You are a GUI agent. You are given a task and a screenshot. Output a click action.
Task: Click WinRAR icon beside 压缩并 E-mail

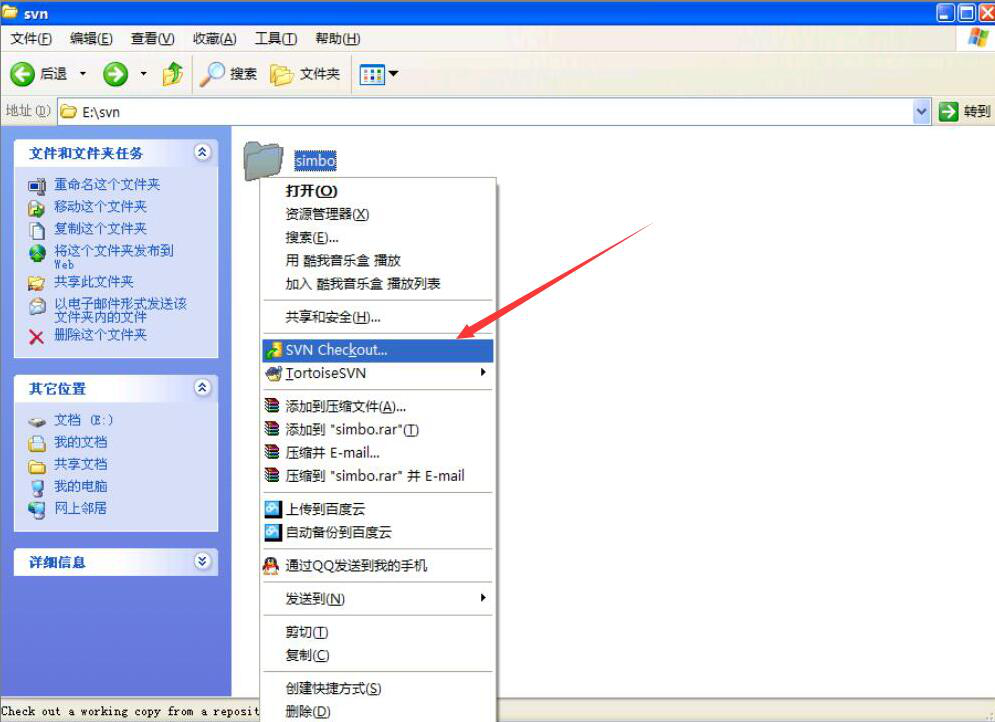(x=272, y=452)
